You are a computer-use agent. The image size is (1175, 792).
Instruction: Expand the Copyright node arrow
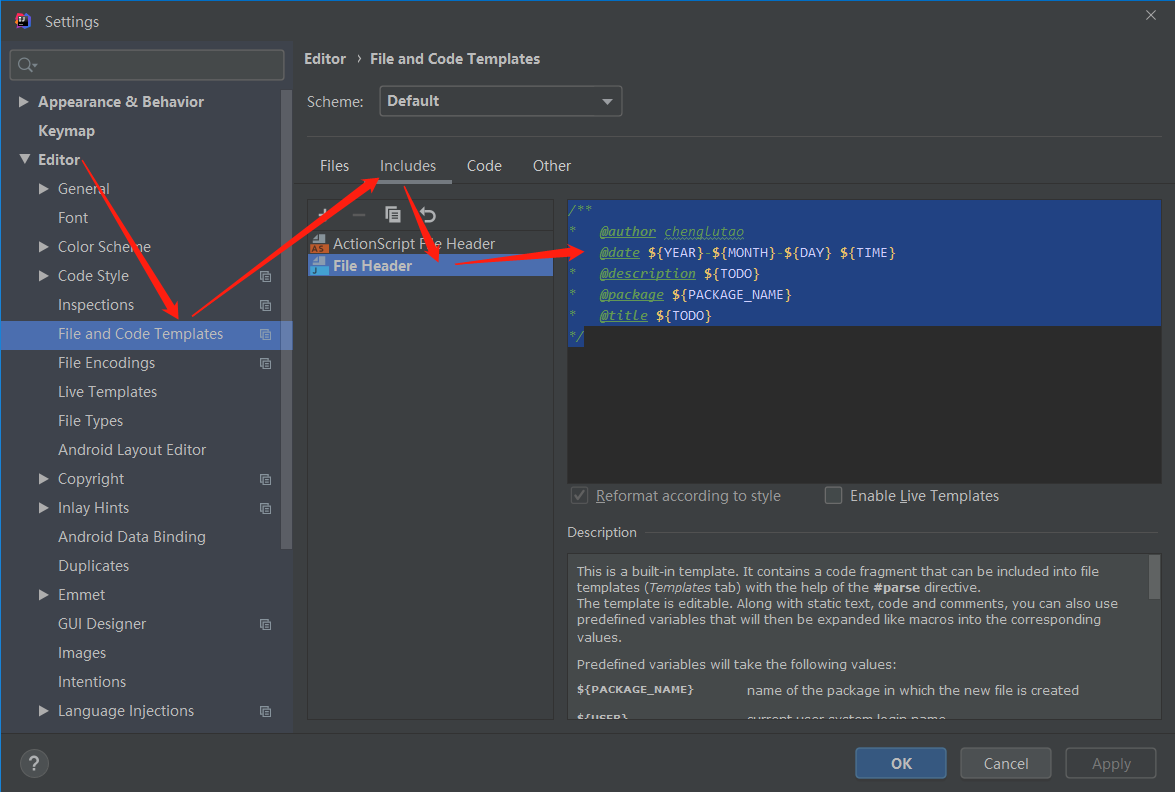tap(43, 479)
